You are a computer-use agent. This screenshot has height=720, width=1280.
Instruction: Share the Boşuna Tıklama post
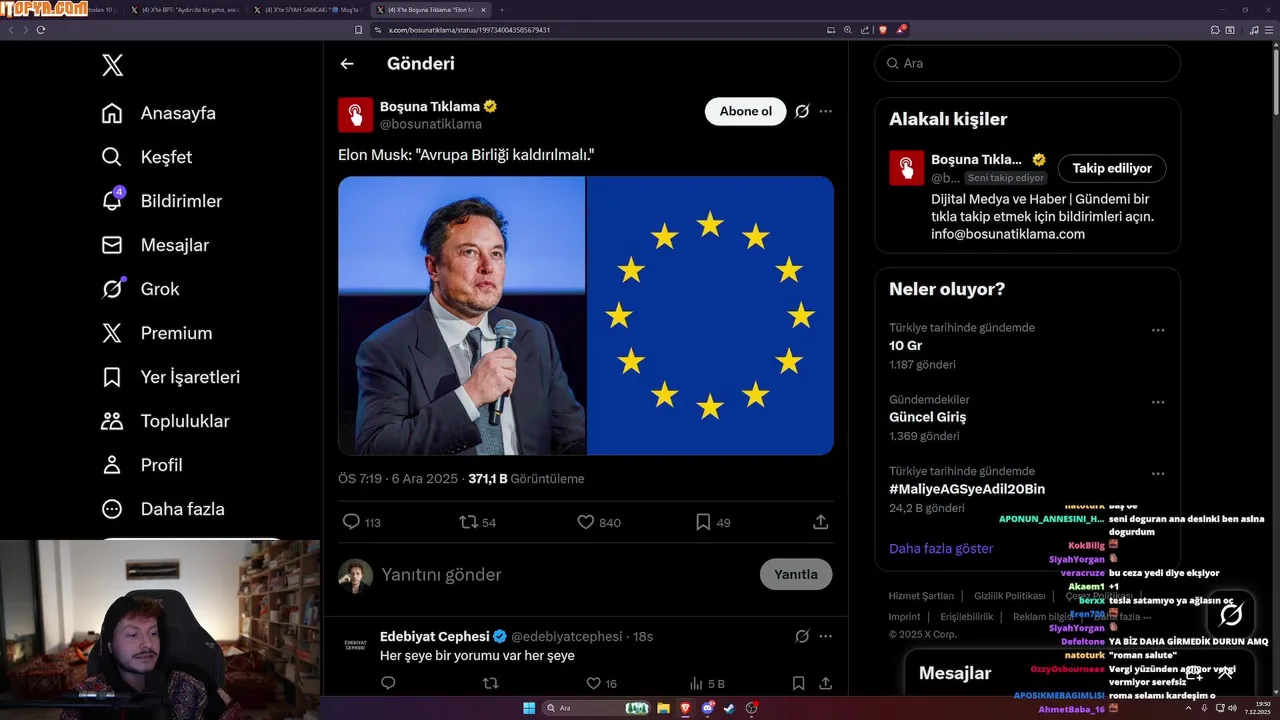tap(821, 522)
